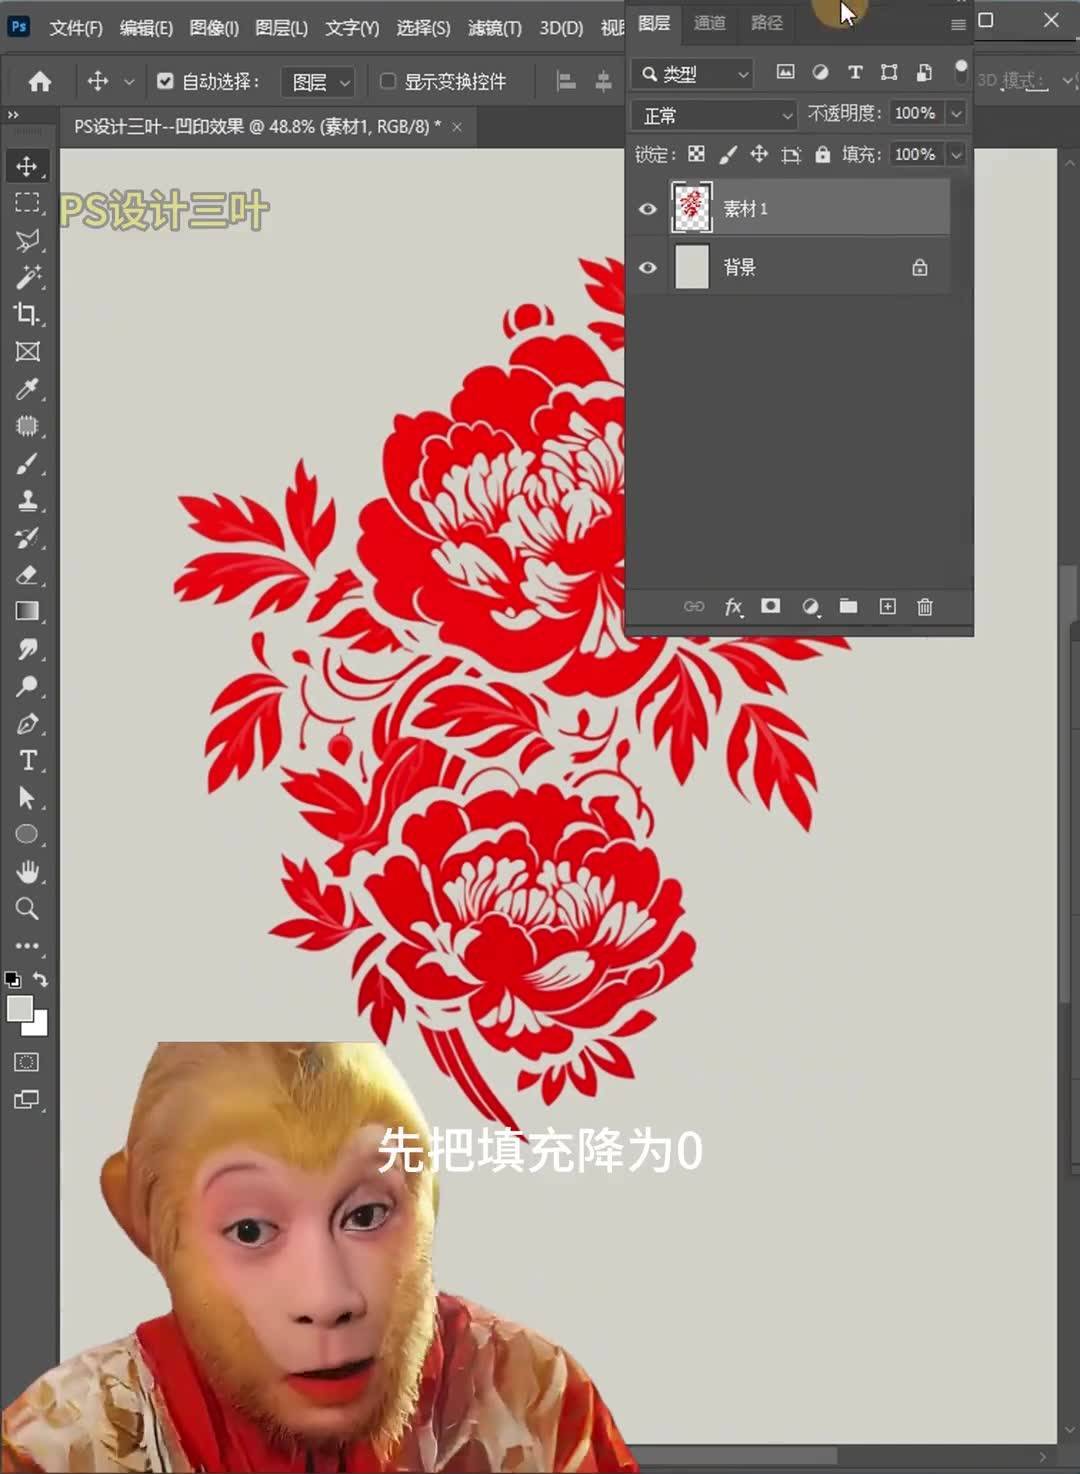Switch to the 通道 tab
The image size is (1080, 1474).
point(710,25)
